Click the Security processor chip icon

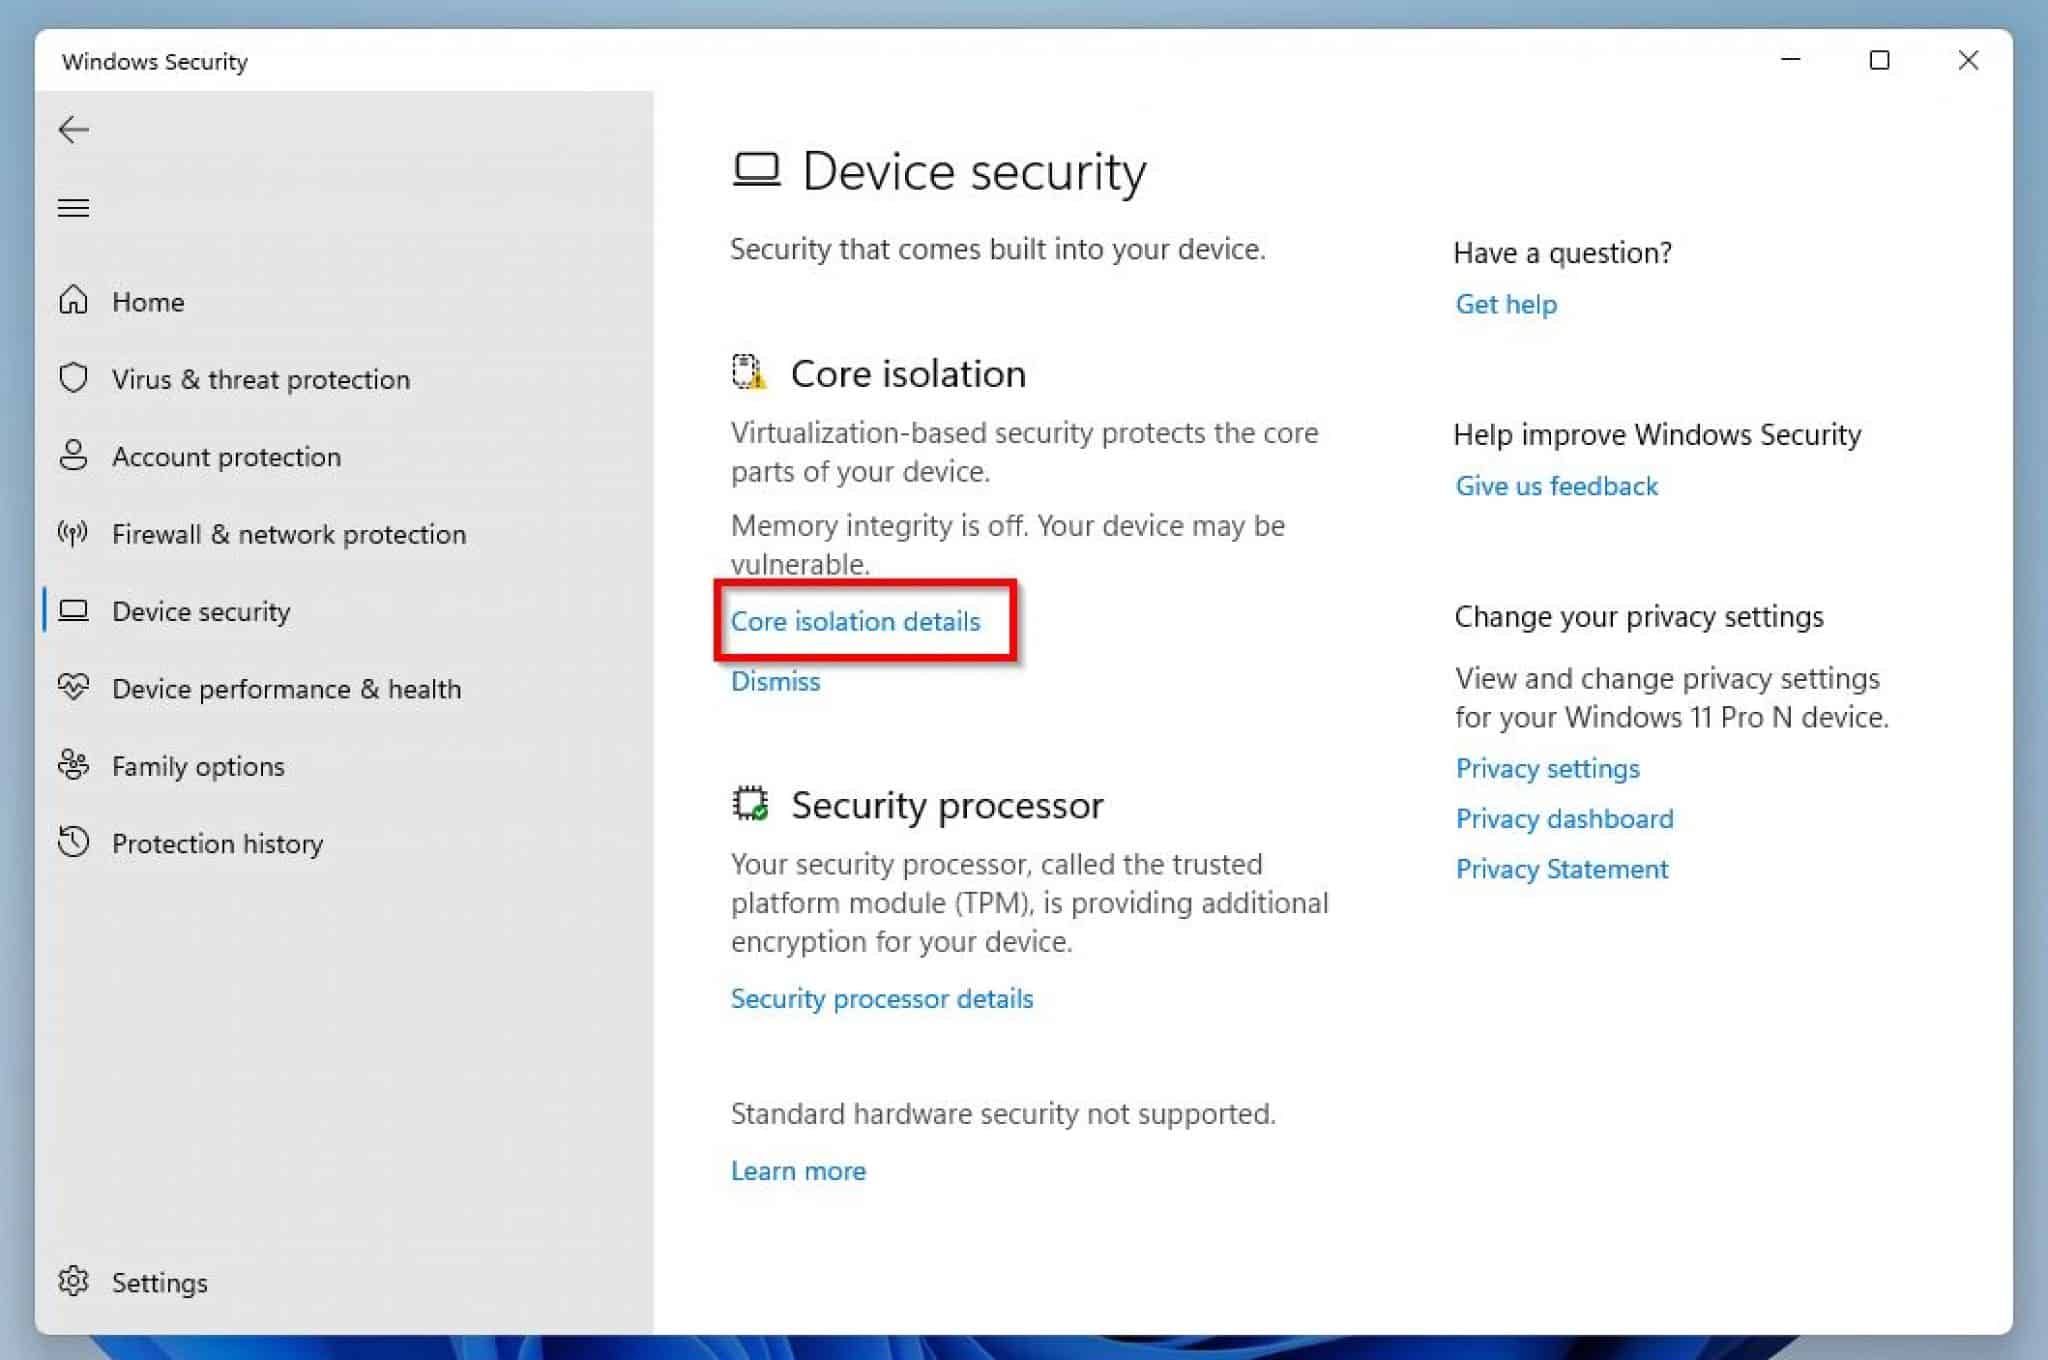(748, 804)
